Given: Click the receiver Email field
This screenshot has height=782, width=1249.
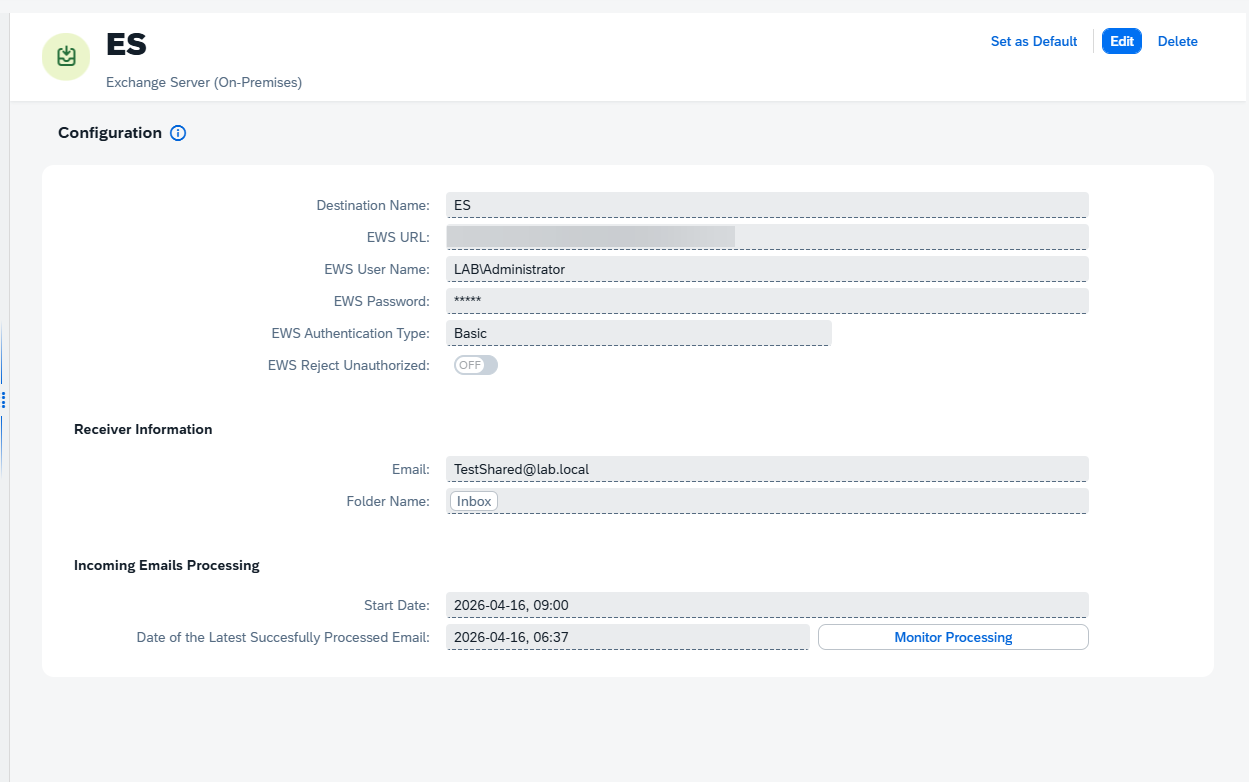Looking at the screenshot, I should coord(767,469).
